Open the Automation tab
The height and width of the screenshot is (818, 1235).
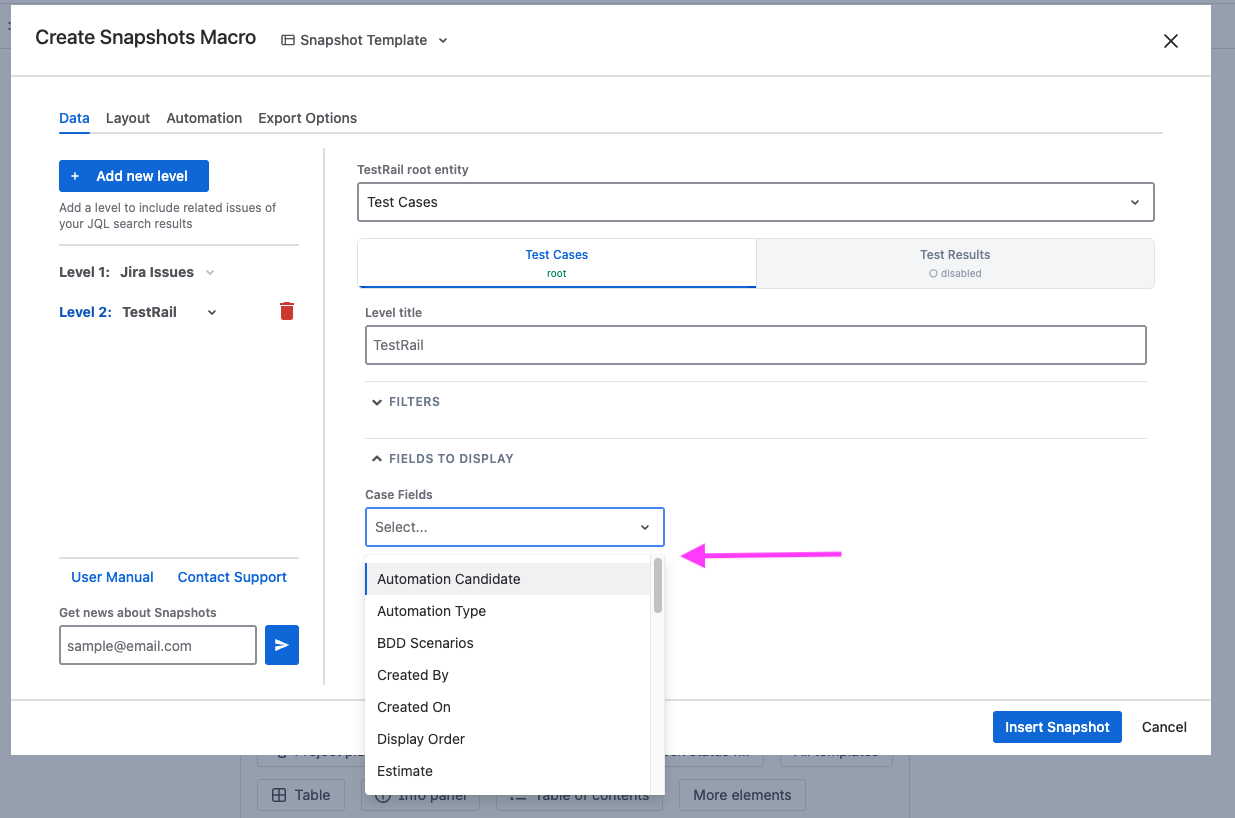click(x=204, y=118)
